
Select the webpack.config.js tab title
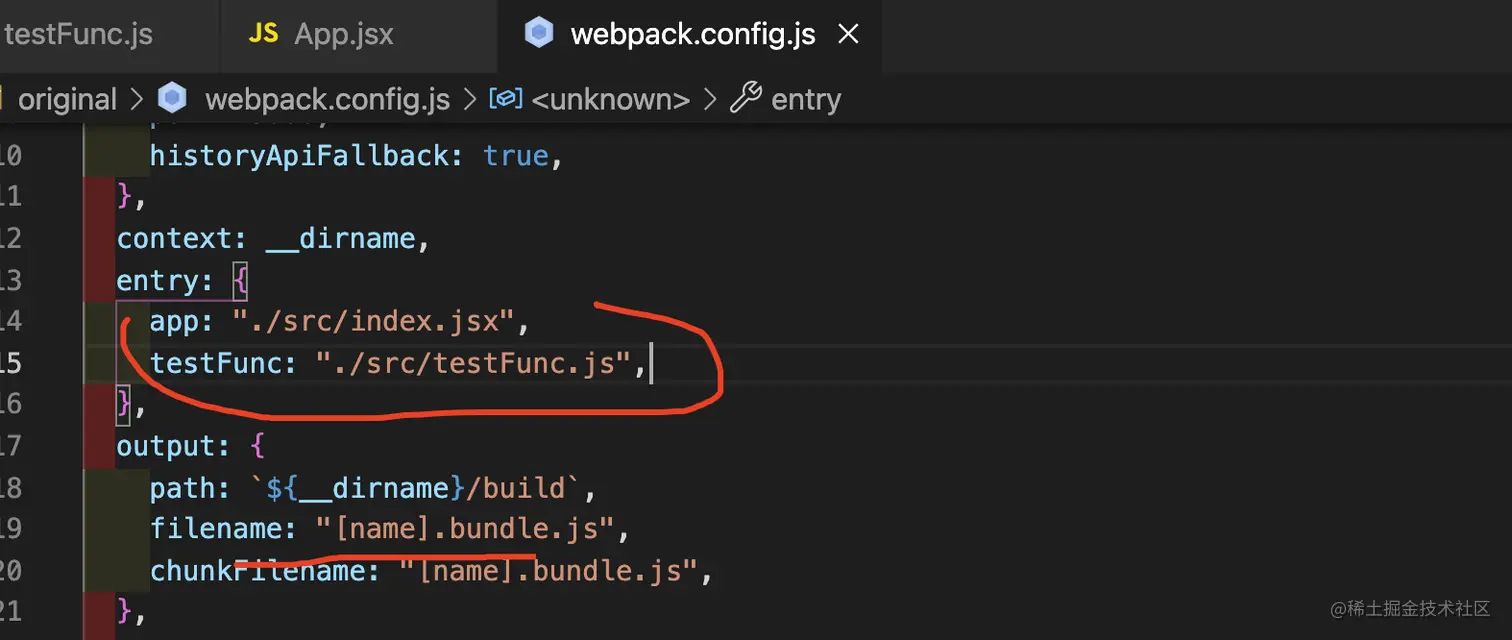click(692, 35)
